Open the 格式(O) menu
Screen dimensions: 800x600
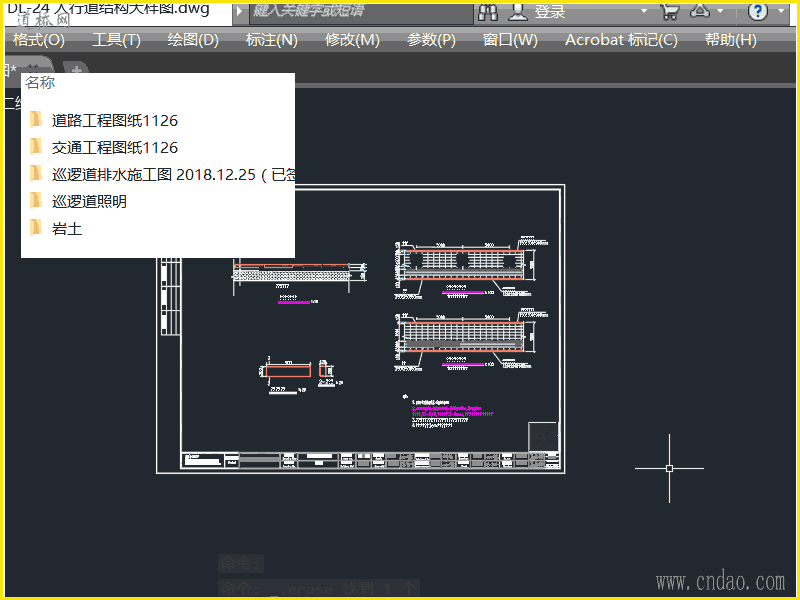(x=39, y=40)
